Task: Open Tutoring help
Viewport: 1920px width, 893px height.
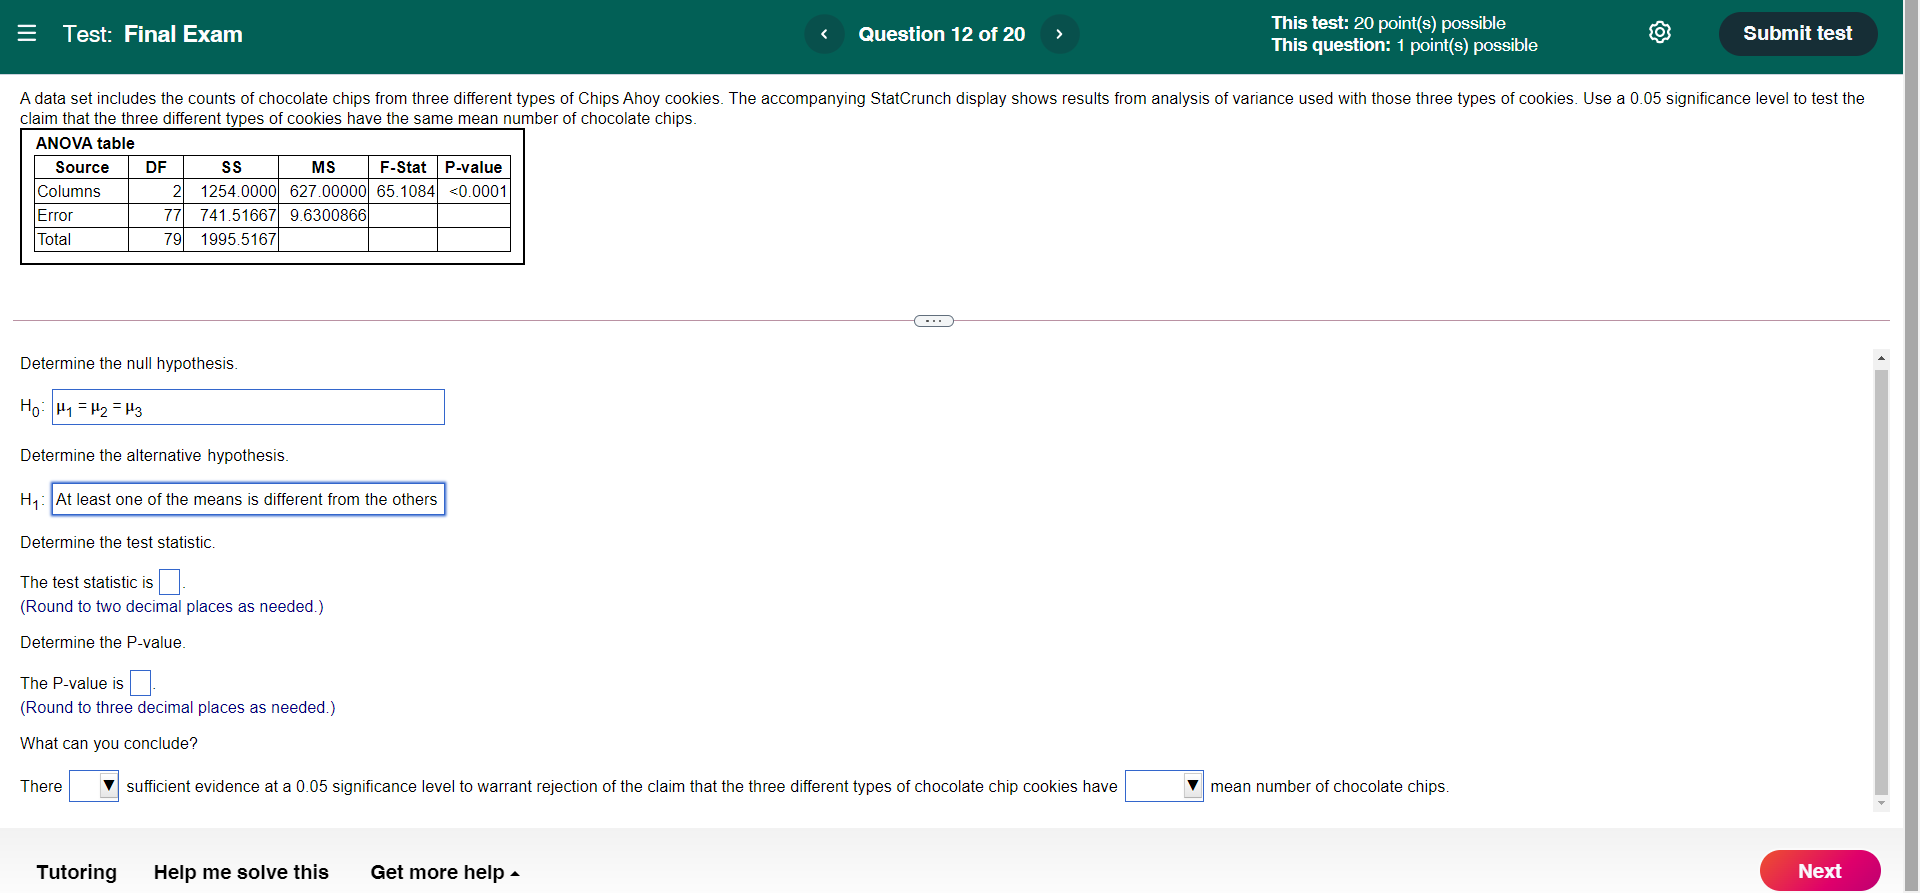Action: point(76,872)
